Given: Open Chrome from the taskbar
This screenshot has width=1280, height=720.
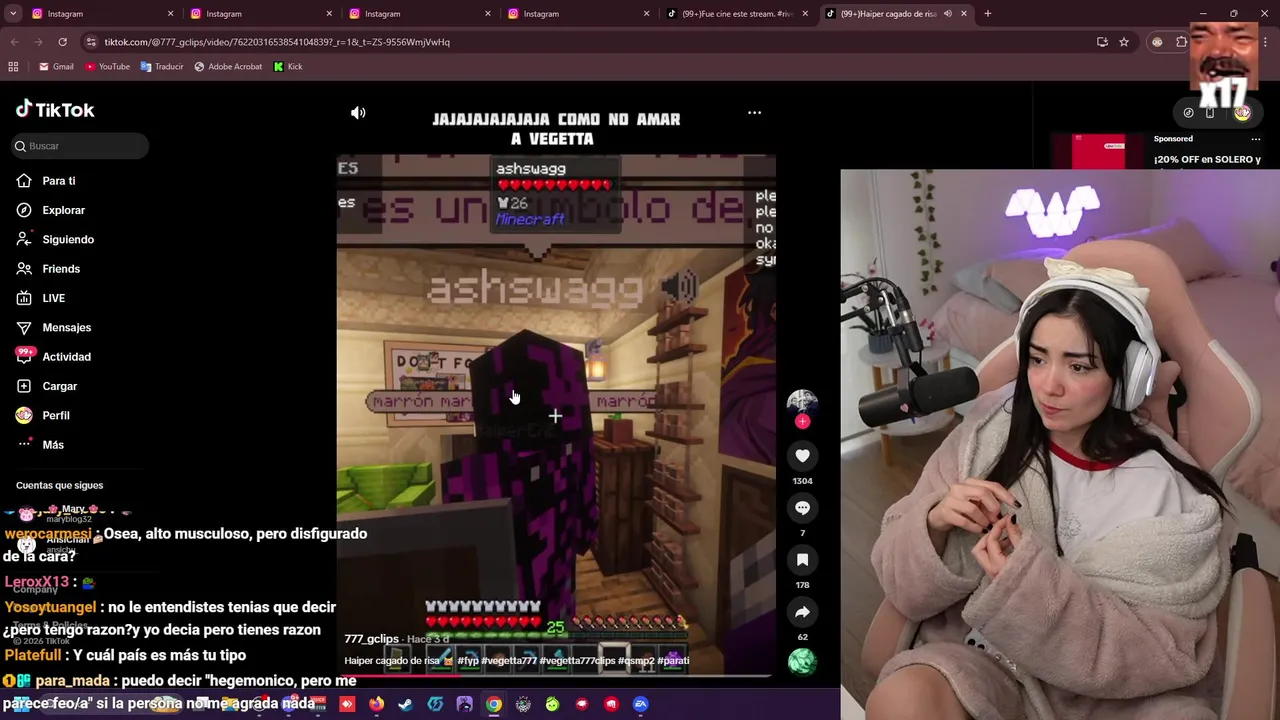Looking at the screenshot, I should 494,704.
